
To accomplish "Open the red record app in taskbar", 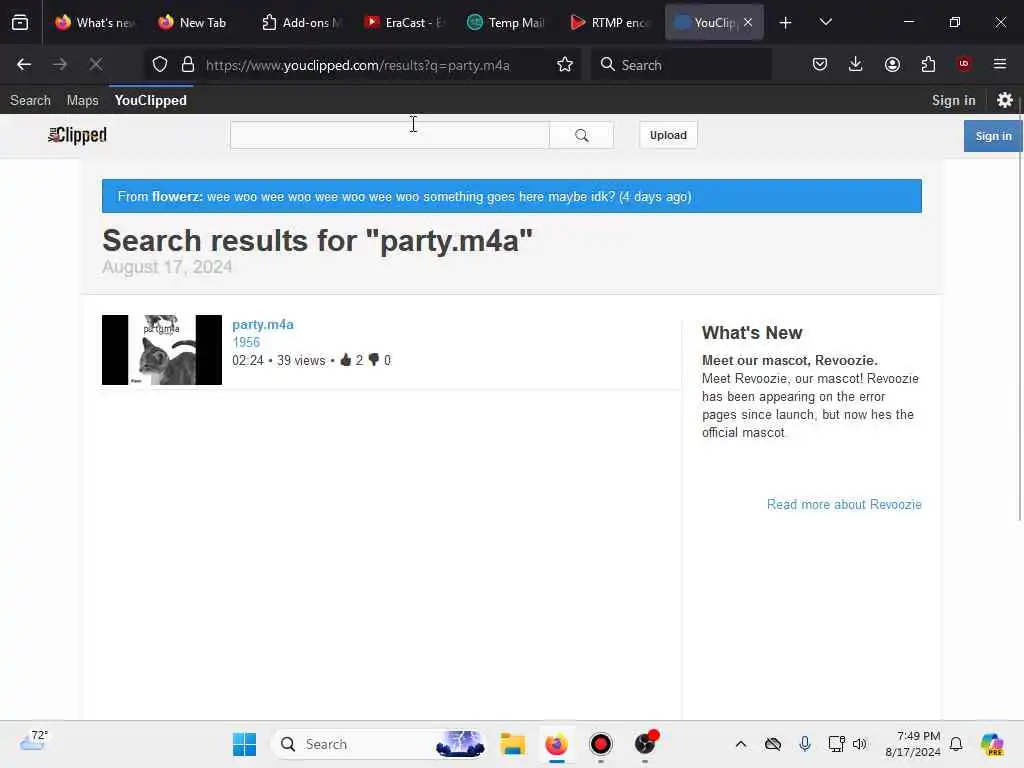I will pyautogui.click(x=600, y=744).
